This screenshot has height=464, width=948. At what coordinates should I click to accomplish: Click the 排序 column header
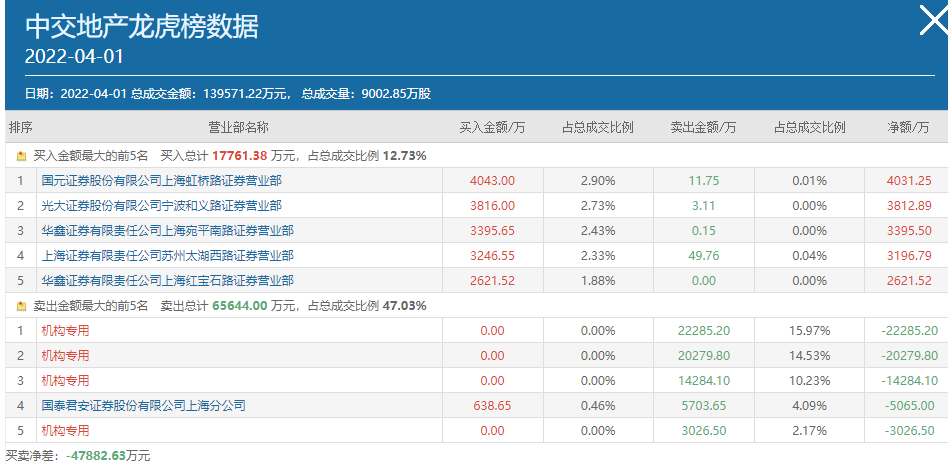pos(21,128)
